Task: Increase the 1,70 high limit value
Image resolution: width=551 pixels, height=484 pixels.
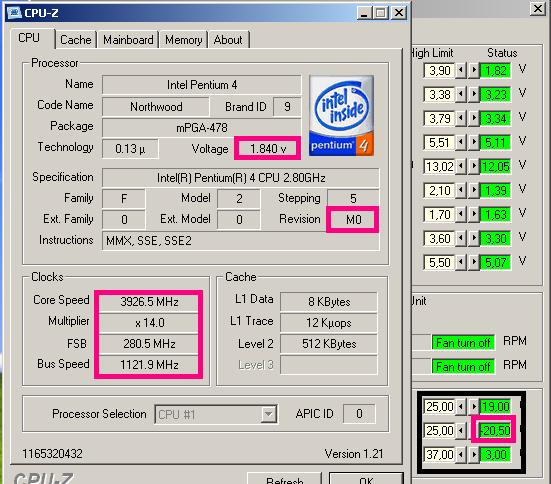Action: pyautogui.click(x=474, y=214)
